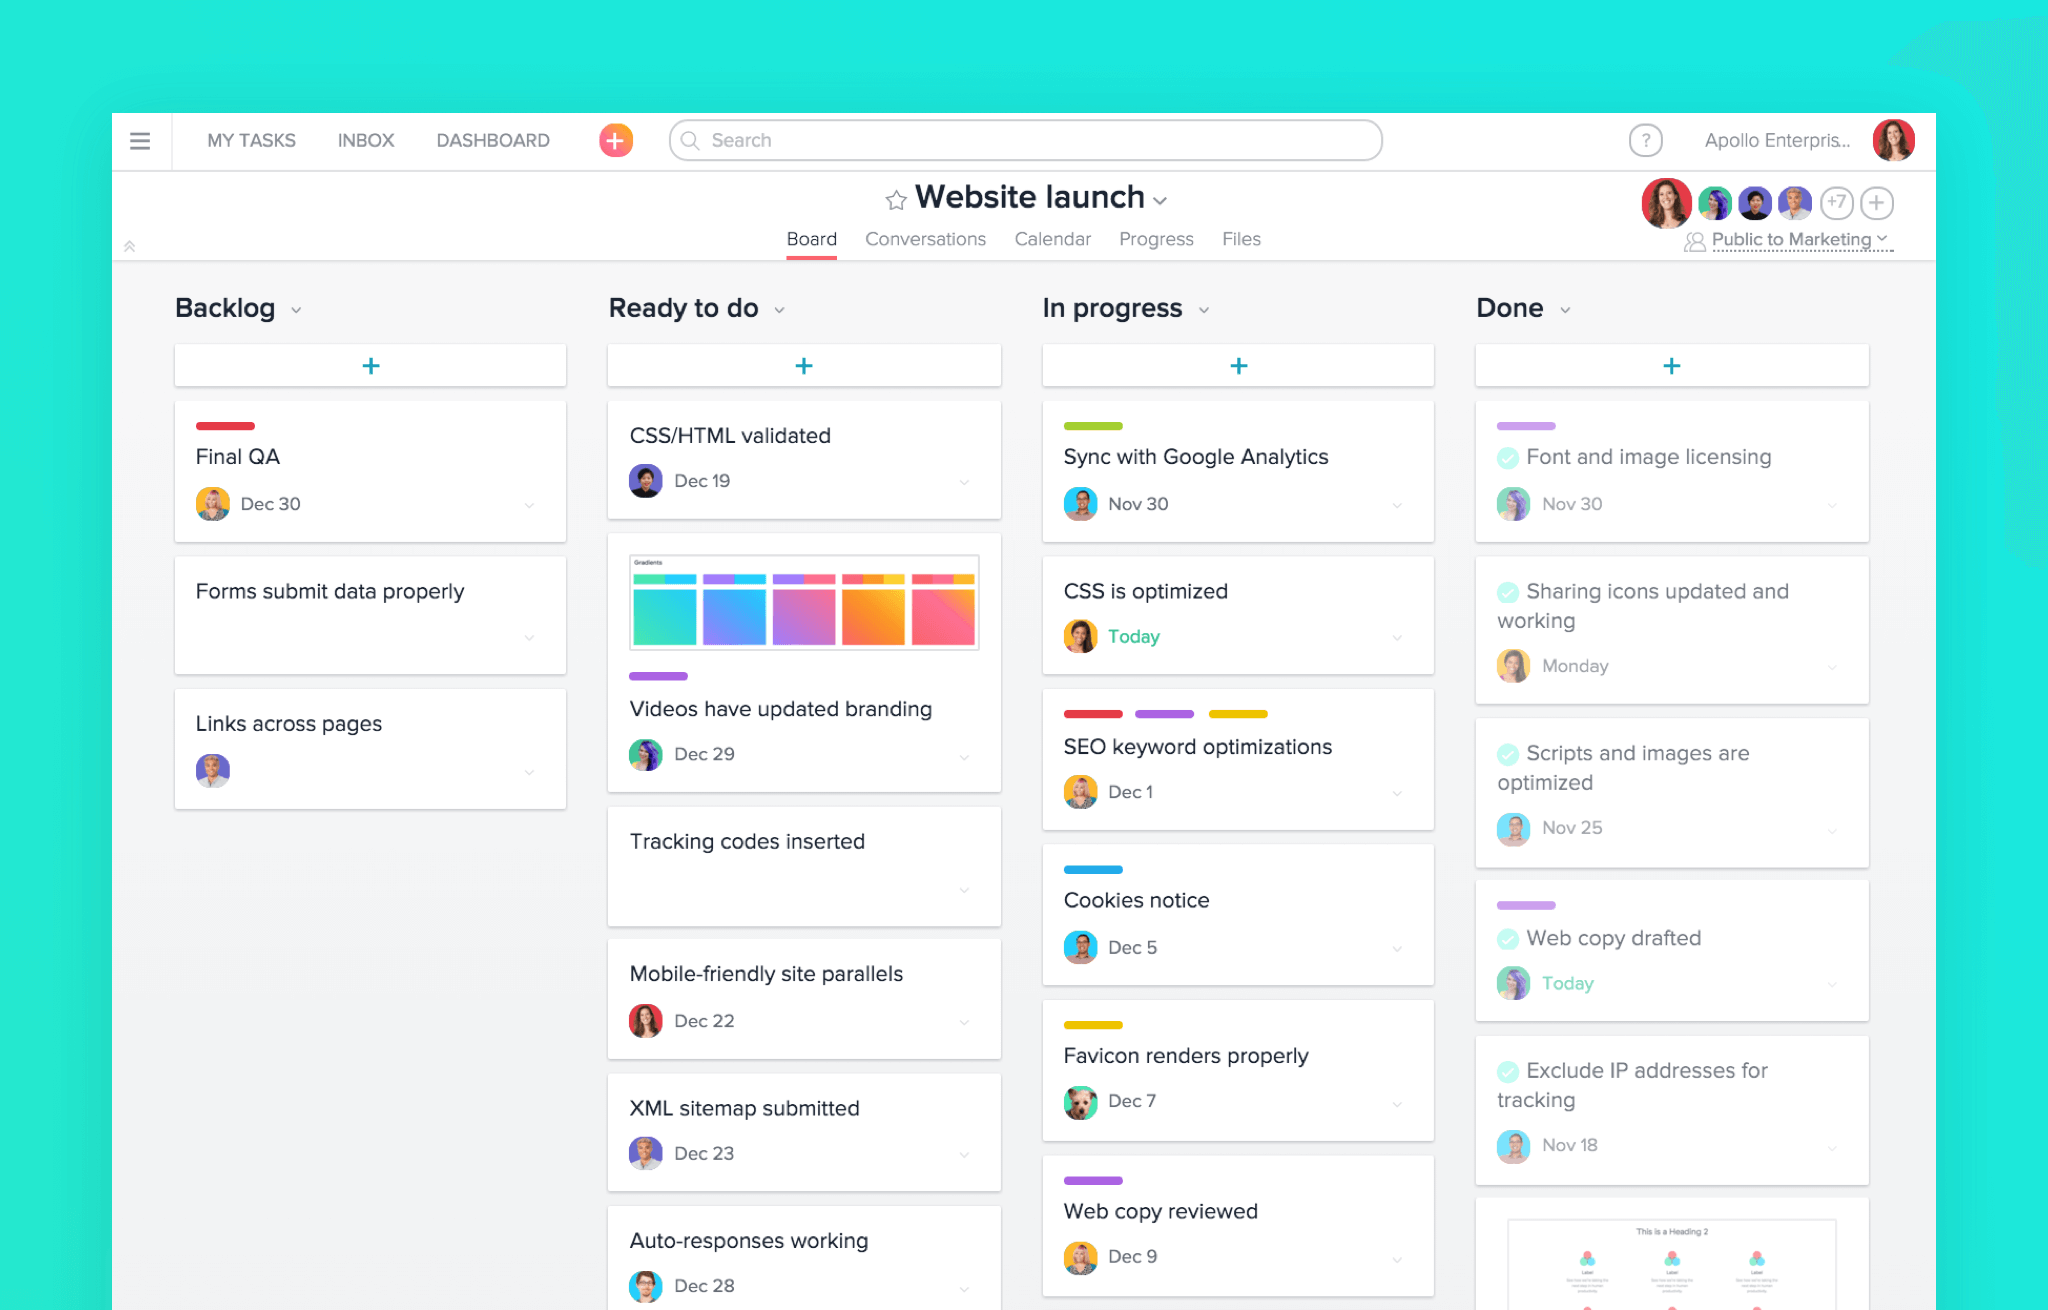Click the add member icon beside team avatars
2048x1310 pixels.
click(1878, 201)
